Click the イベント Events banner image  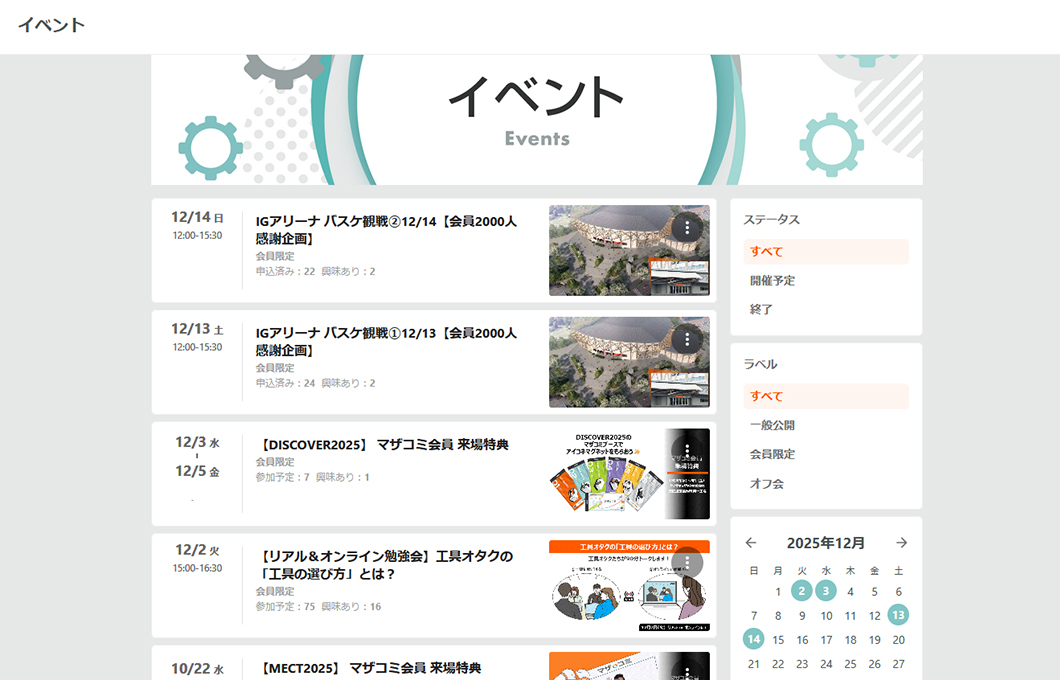(x=537, y=120)
